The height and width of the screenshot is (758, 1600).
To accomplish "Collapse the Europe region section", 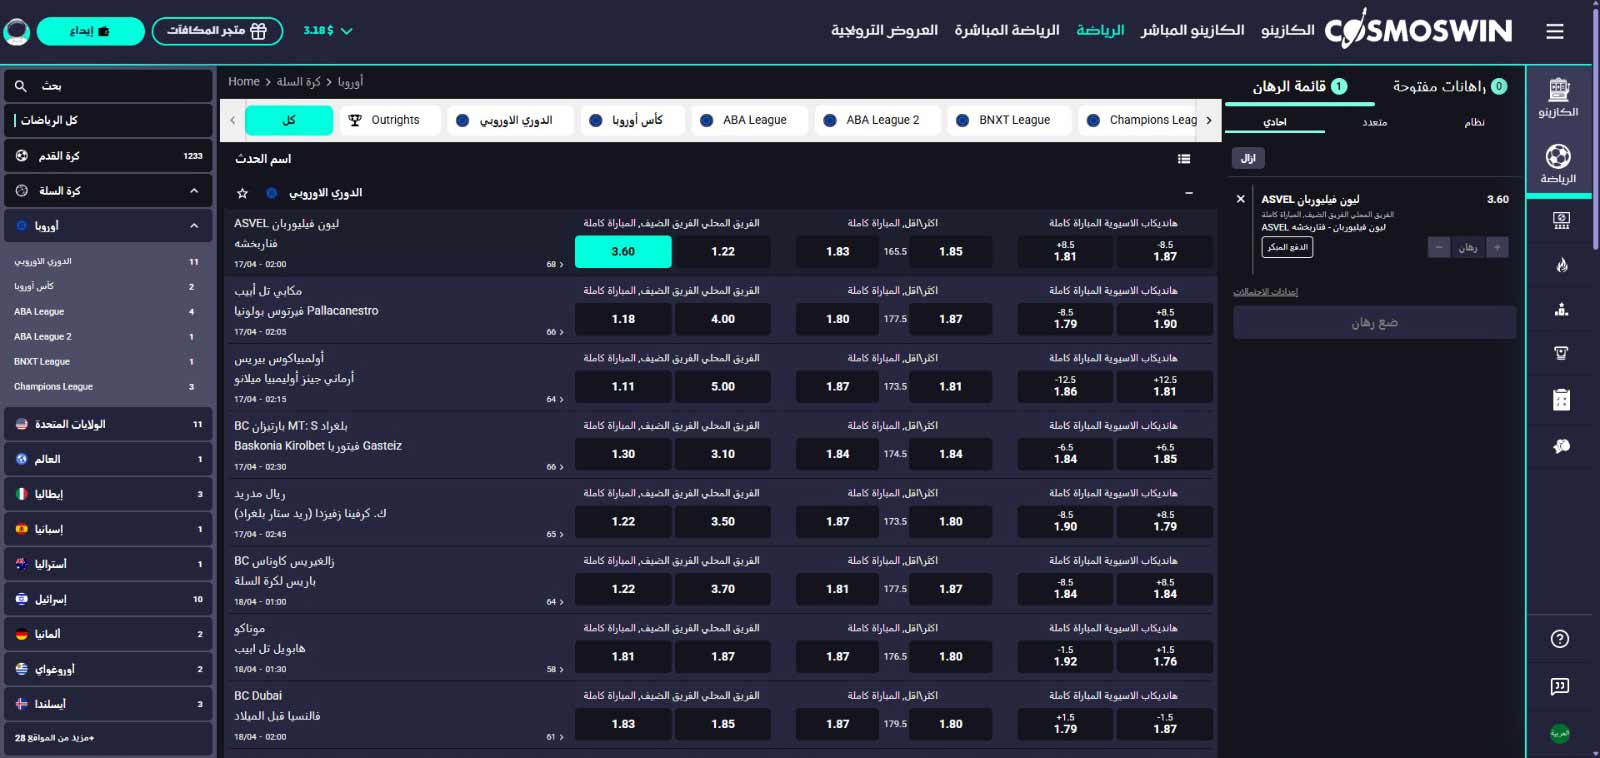I will point(194,226).
